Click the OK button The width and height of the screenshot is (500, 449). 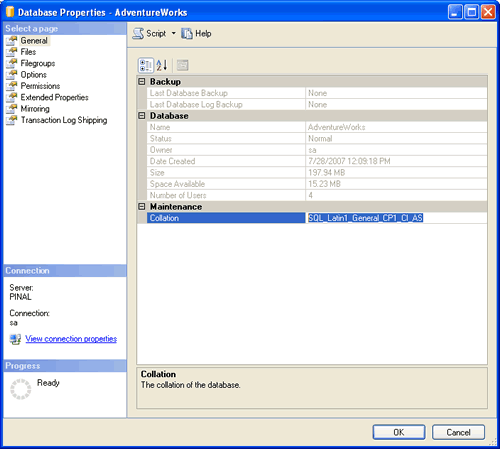click(x=399, y=432)
